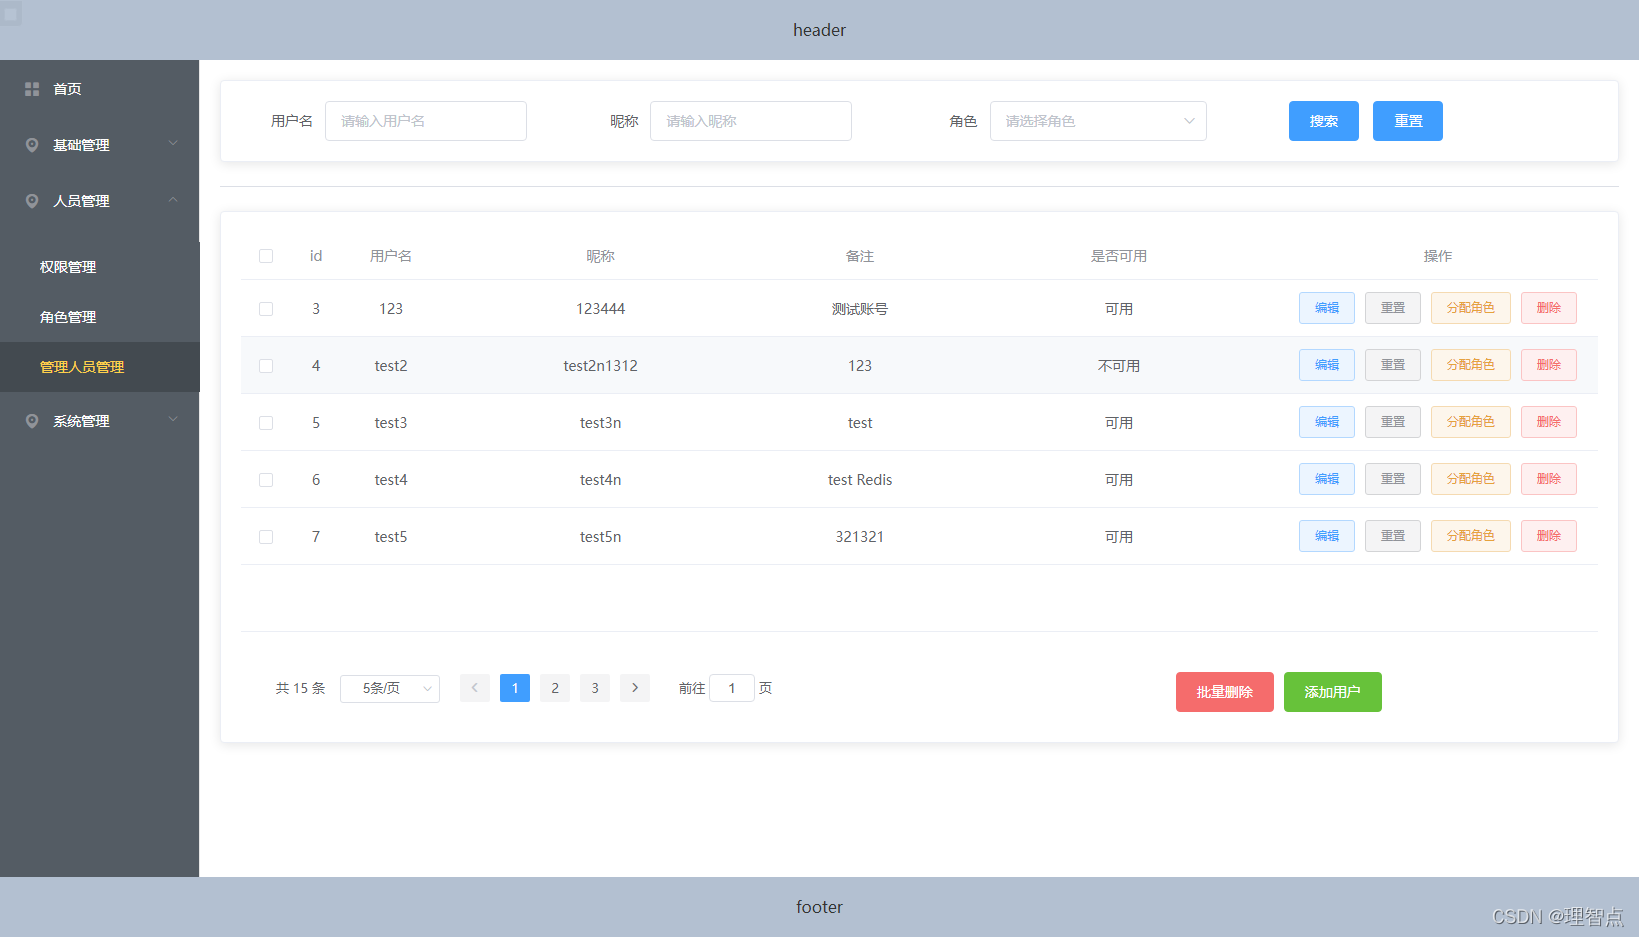Check the row checkbox for test3

click(266, 423)
